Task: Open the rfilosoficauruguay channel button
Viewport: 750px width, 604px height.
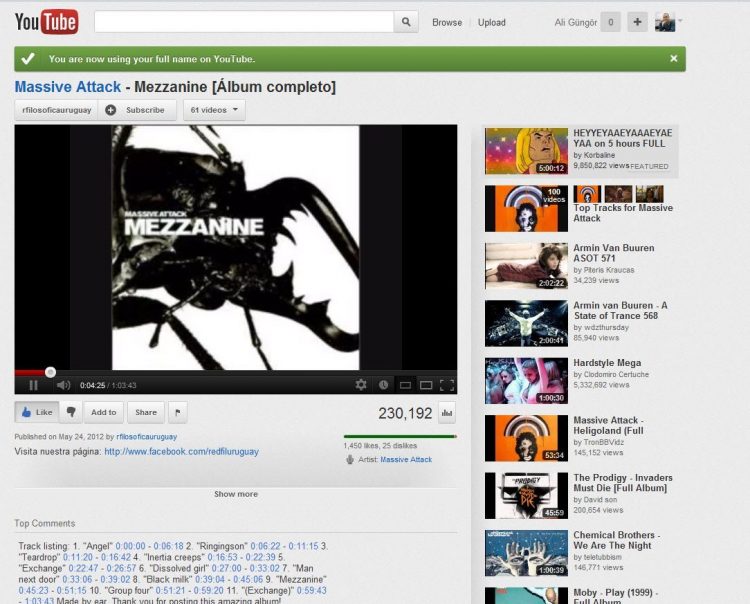Action: point(56,110)
